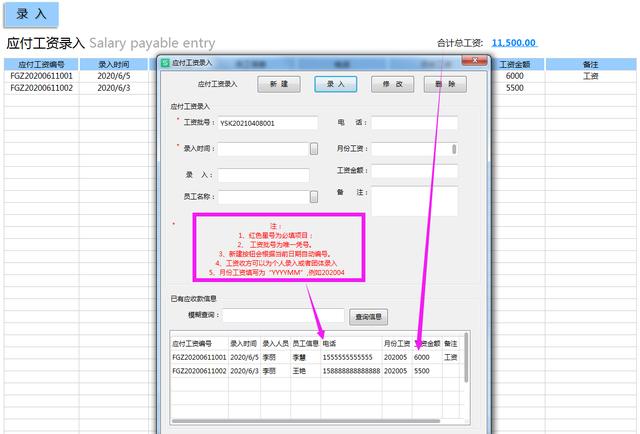Click the 备注 header in the background sheet
The height and width of the screenshot is (434, 640).
click(x=591, y=64)
